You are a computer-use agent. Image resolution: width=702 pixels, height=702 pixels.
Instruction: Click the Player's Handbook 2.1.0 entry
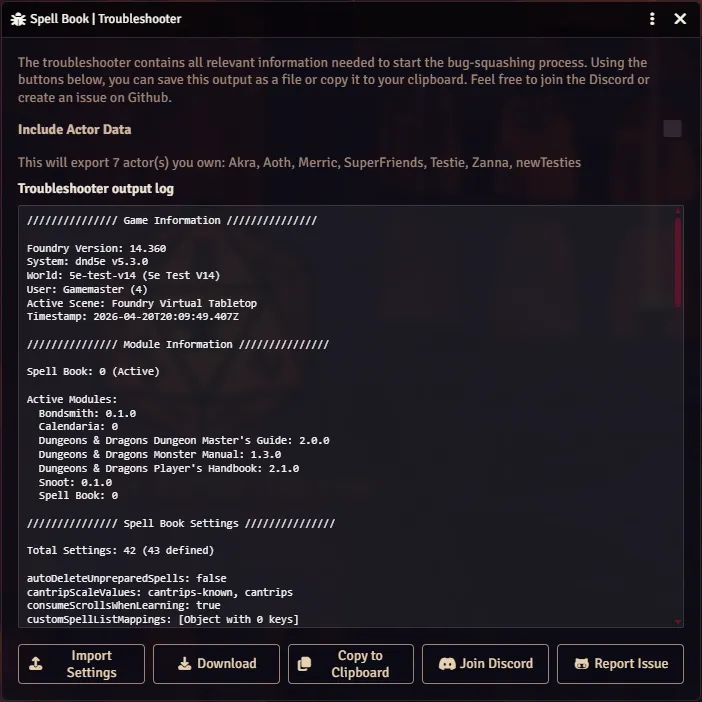(x=169, y=468)
